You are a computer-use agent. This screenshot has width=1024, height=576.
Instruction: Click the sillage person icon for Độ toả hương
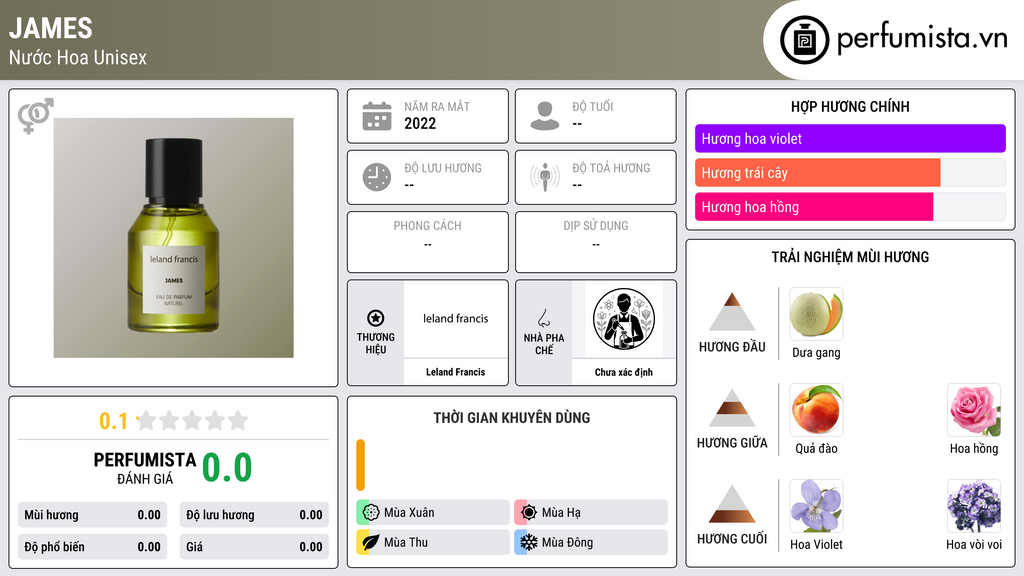545,177
